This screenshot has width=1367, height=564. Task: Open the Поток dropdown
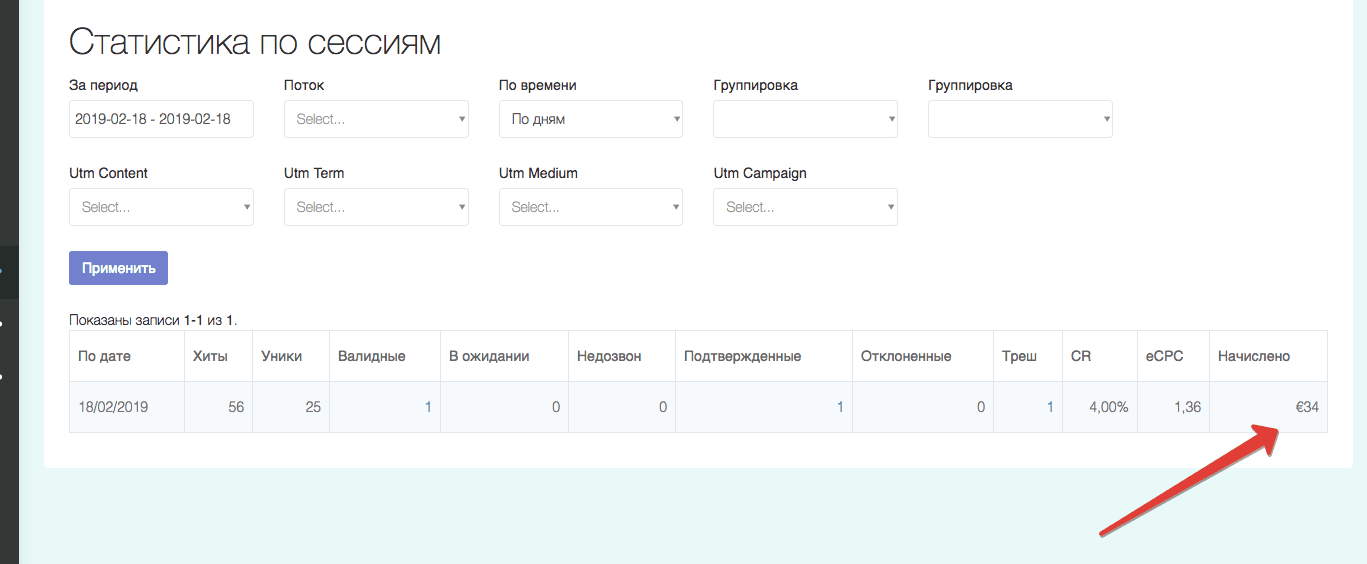pyautogui.click(x=376, y=119)
